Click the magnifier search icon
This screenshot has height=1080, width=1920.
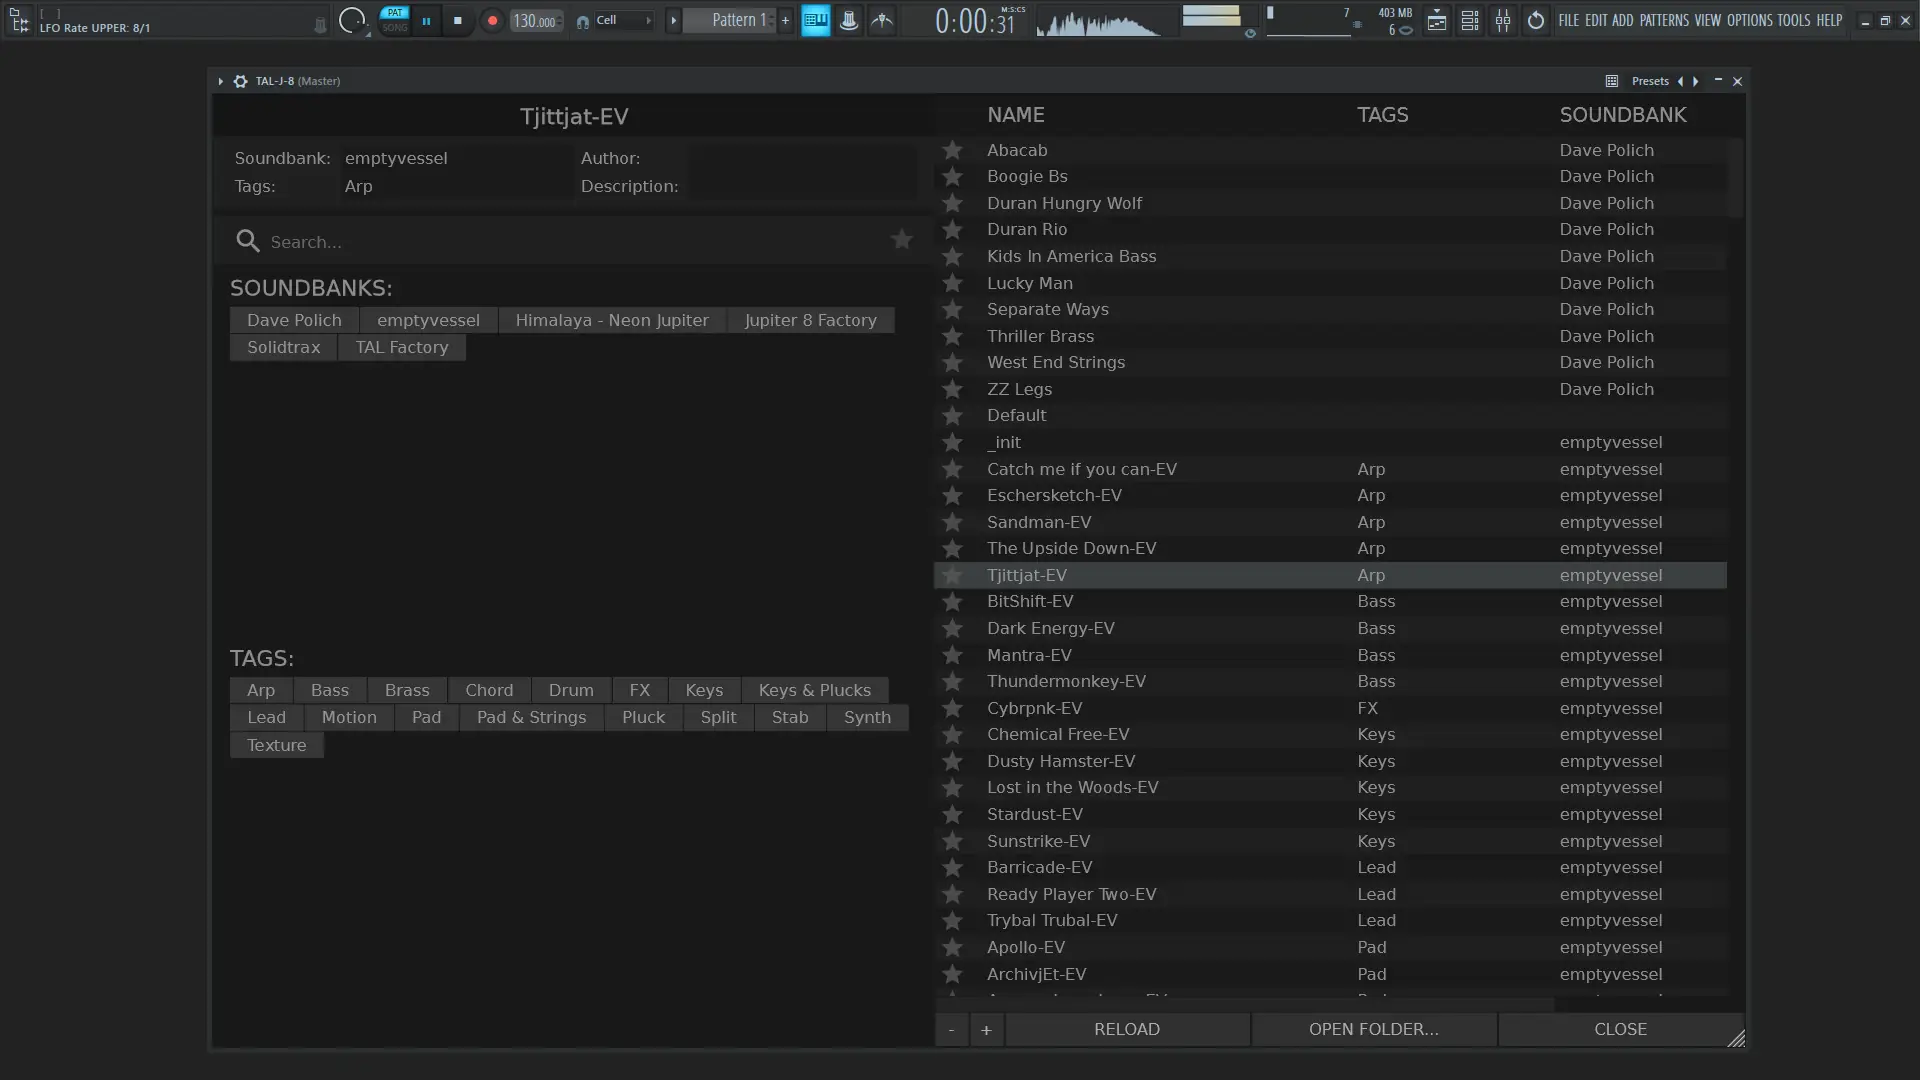coord(247,241)
